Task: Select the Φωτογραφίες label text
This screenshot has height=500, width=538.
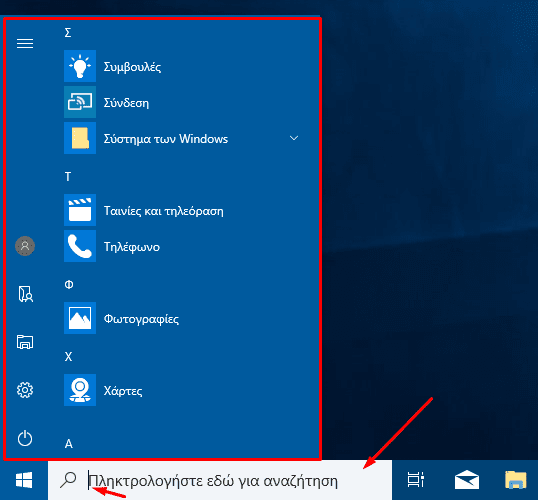Action: click(x=141, y=319)
